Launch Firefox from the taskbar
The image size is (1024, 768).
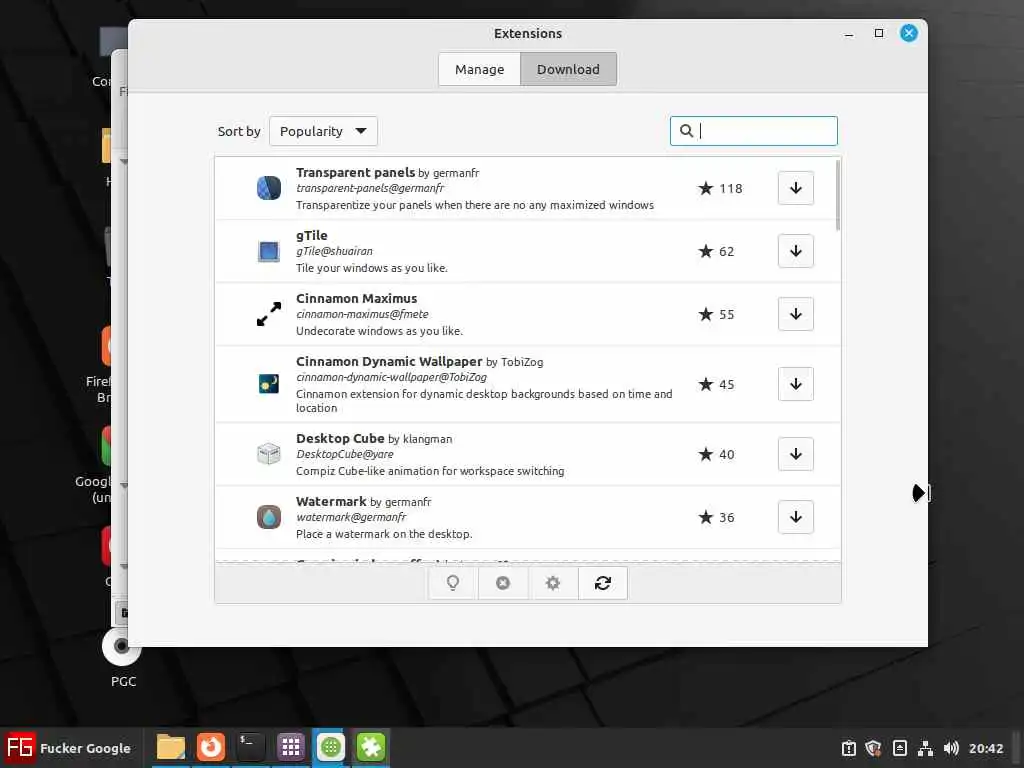click(210, 747)
